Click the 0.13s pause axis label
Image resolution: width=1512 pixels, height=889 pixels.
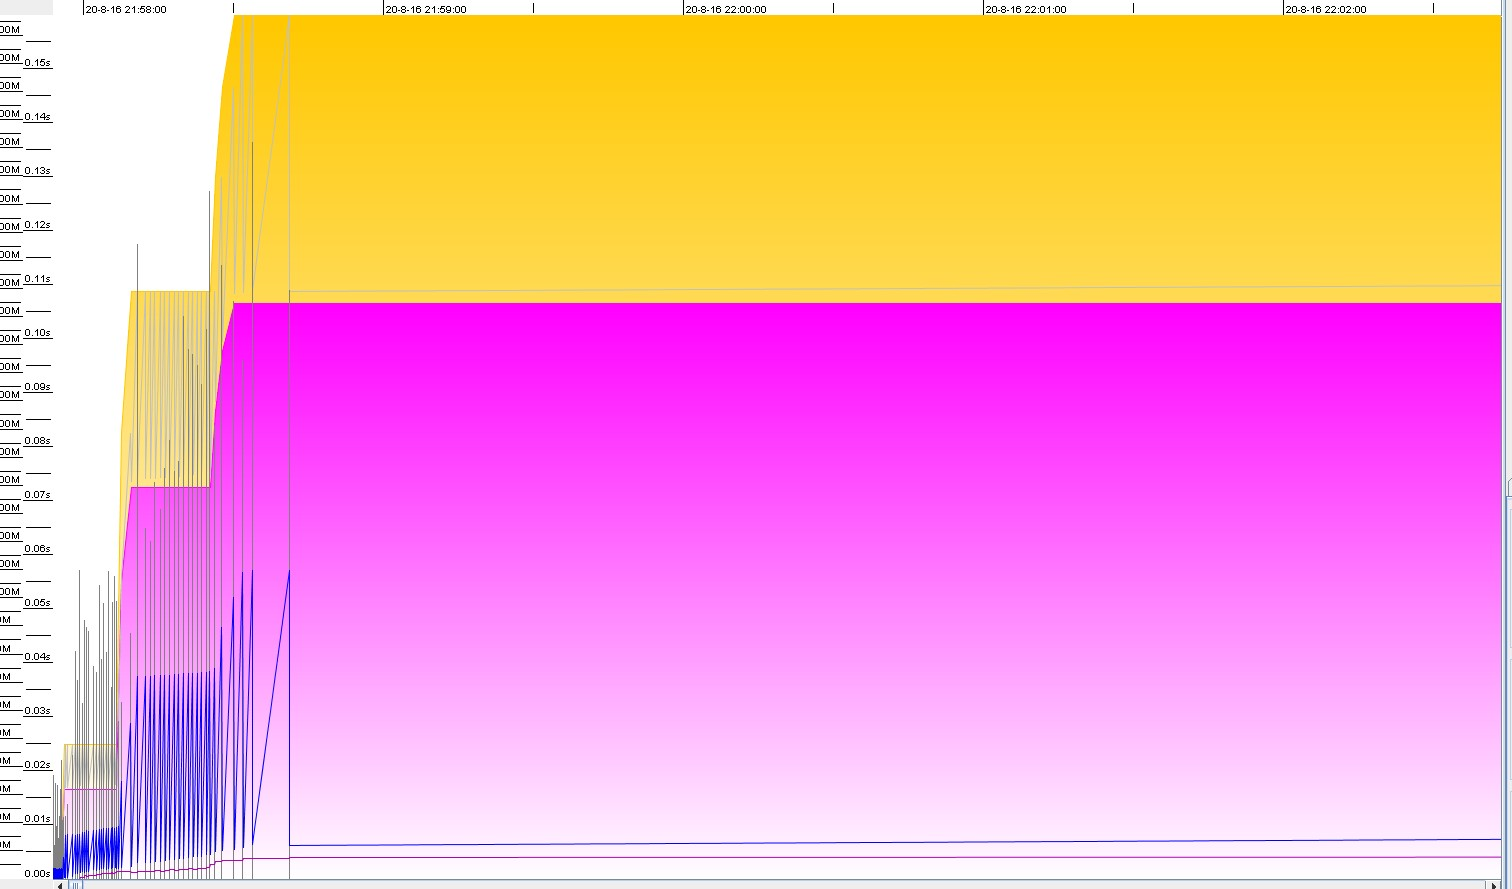(38, 170)
